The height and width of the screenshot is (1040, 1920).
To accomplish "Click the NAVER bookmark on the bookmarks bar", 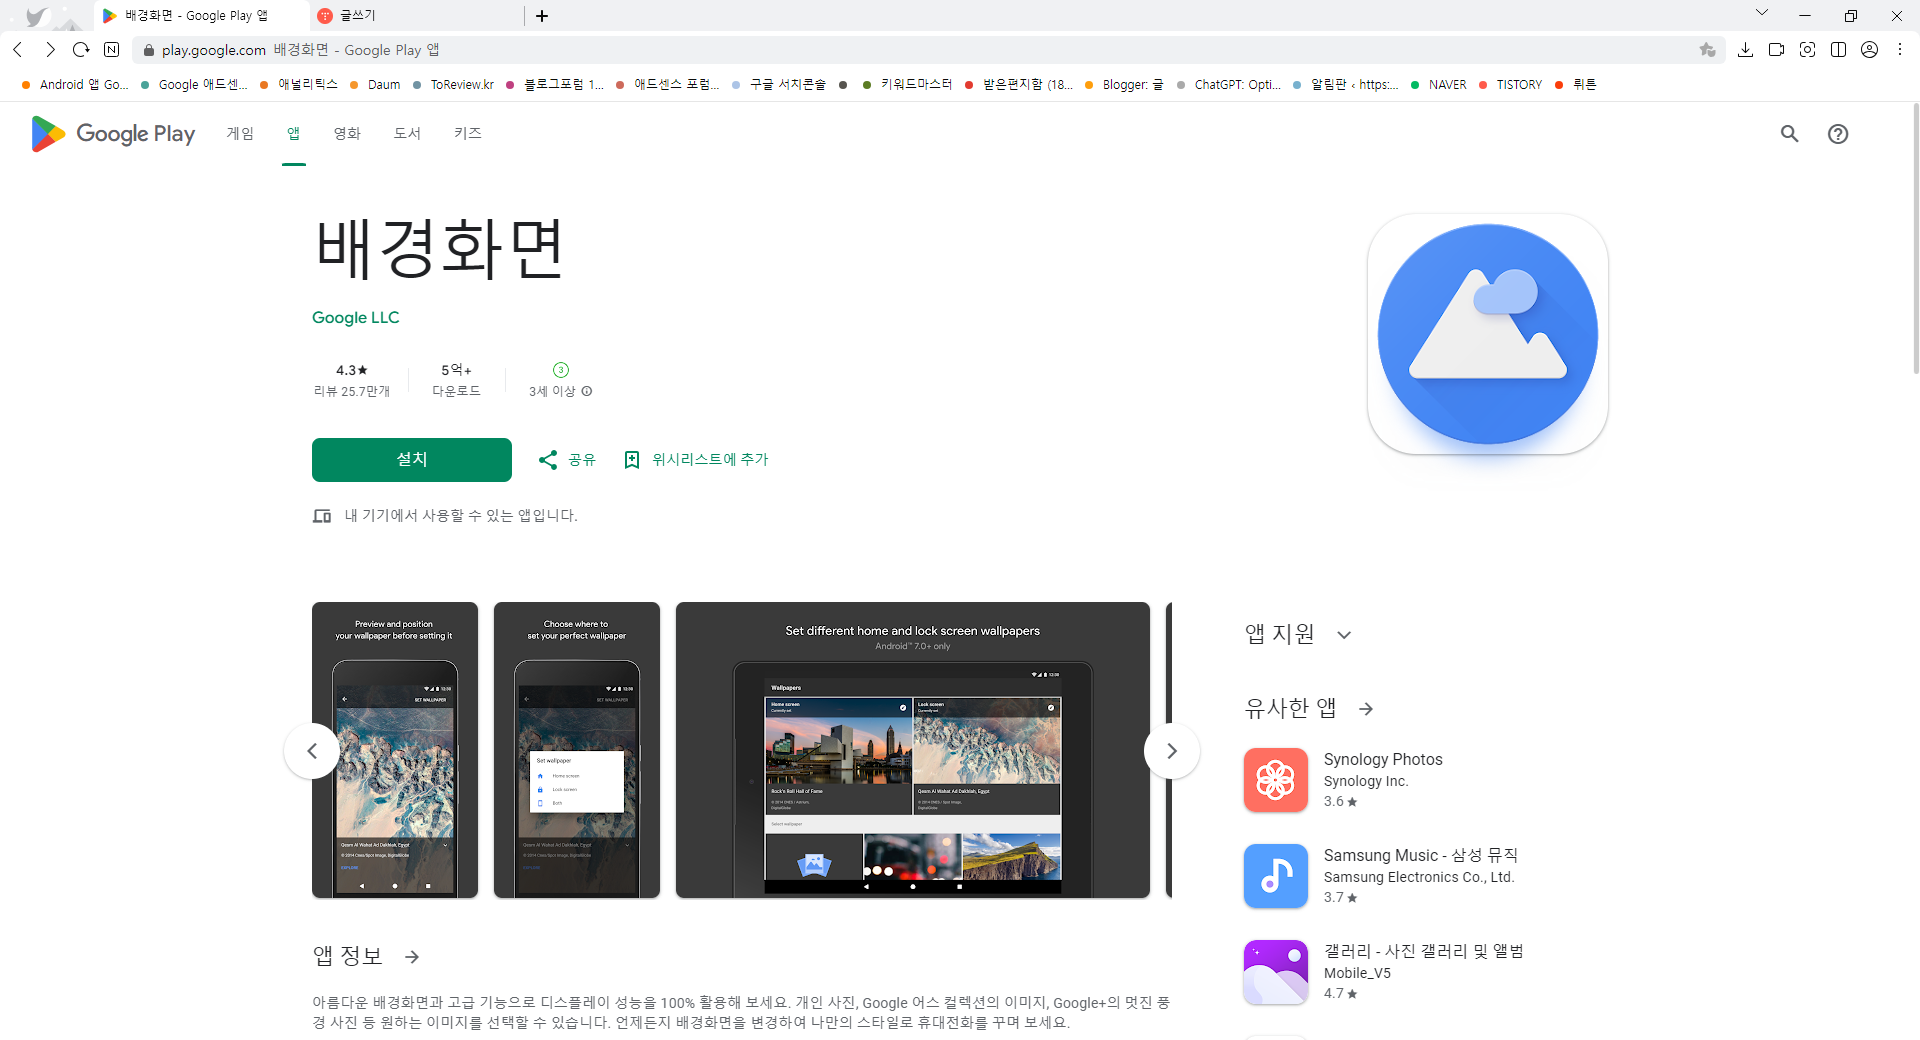I will (1448, 85).
